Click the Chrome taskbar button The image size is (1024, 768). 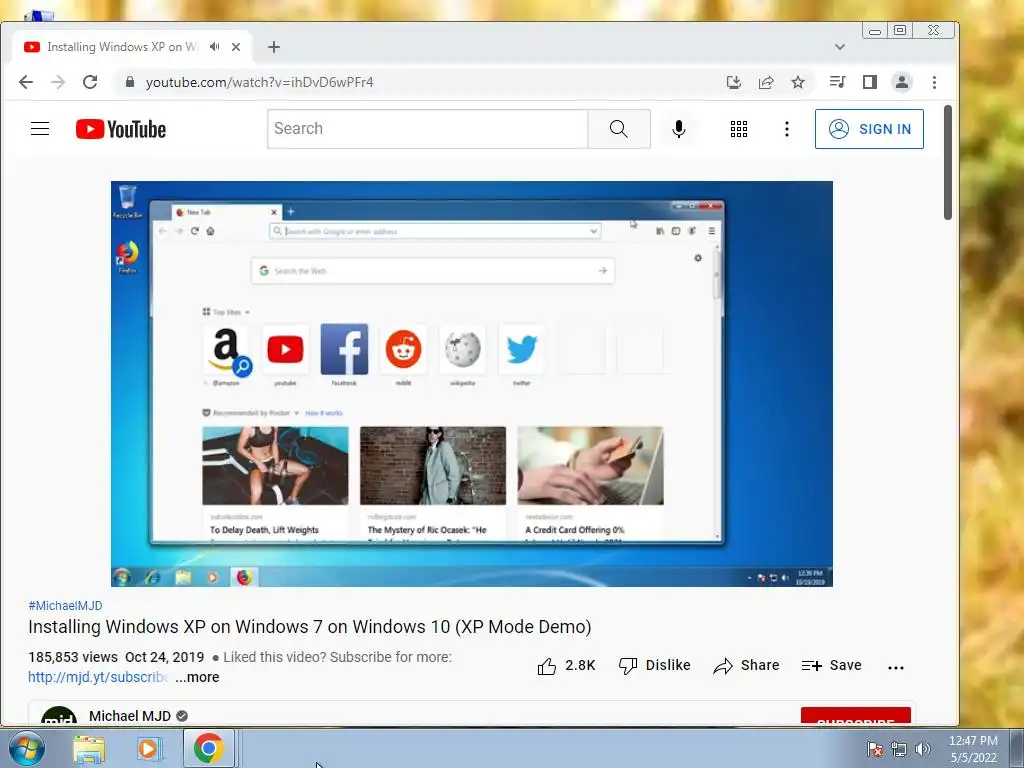tap(209, 748)
